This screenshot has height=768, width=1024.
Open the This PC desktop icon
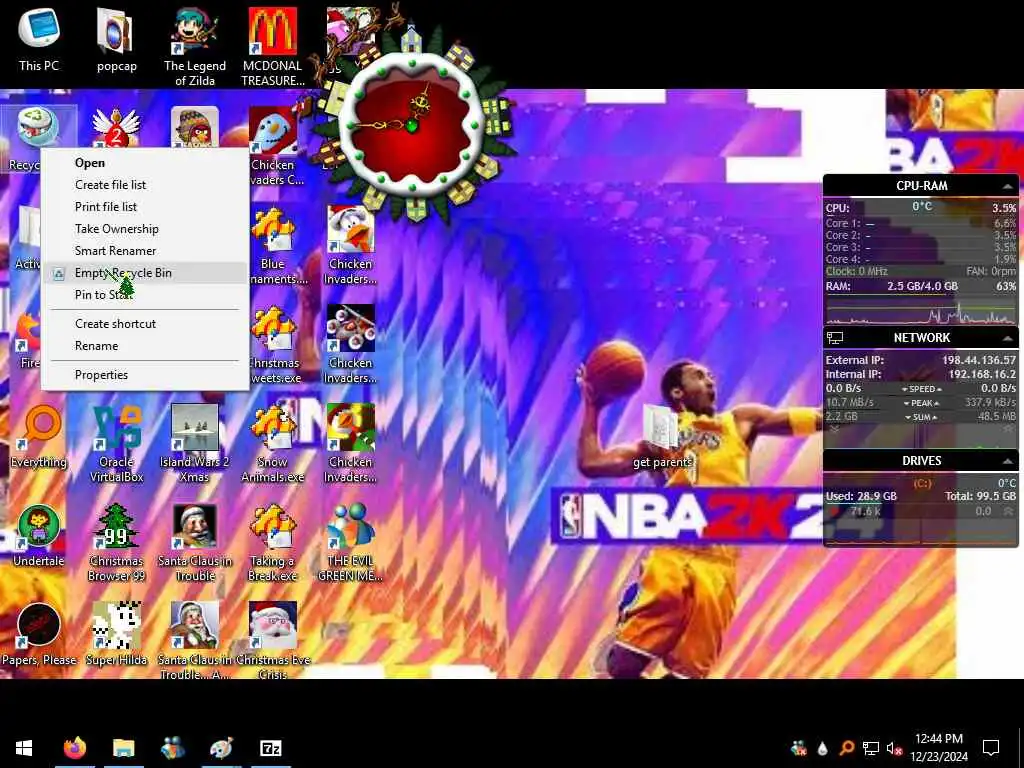point(39,39)
